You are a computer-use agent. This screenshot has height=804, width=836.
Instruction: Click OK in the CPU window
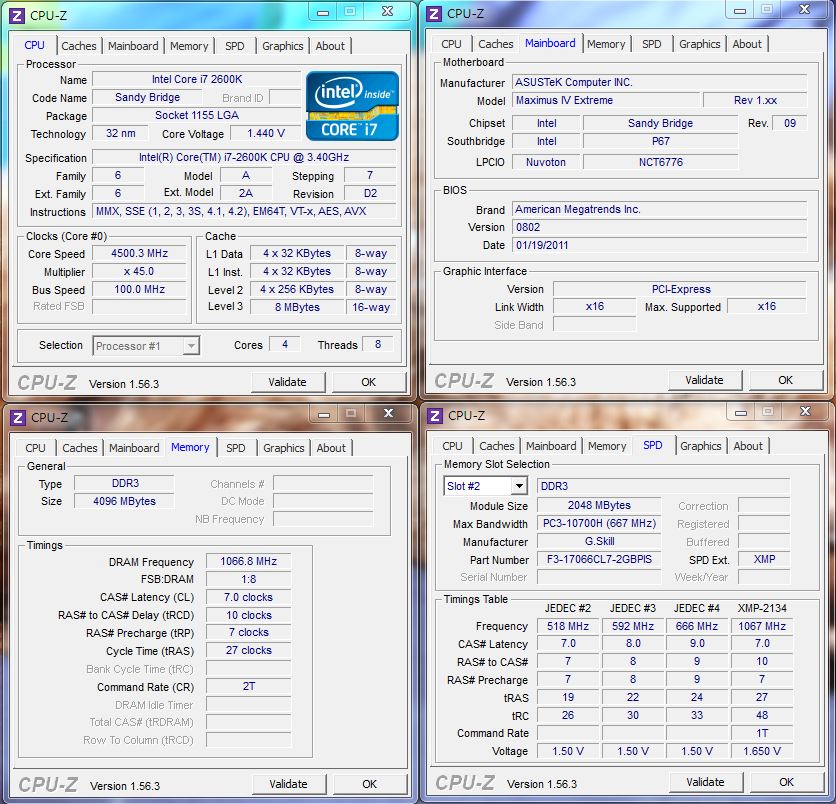368,382
